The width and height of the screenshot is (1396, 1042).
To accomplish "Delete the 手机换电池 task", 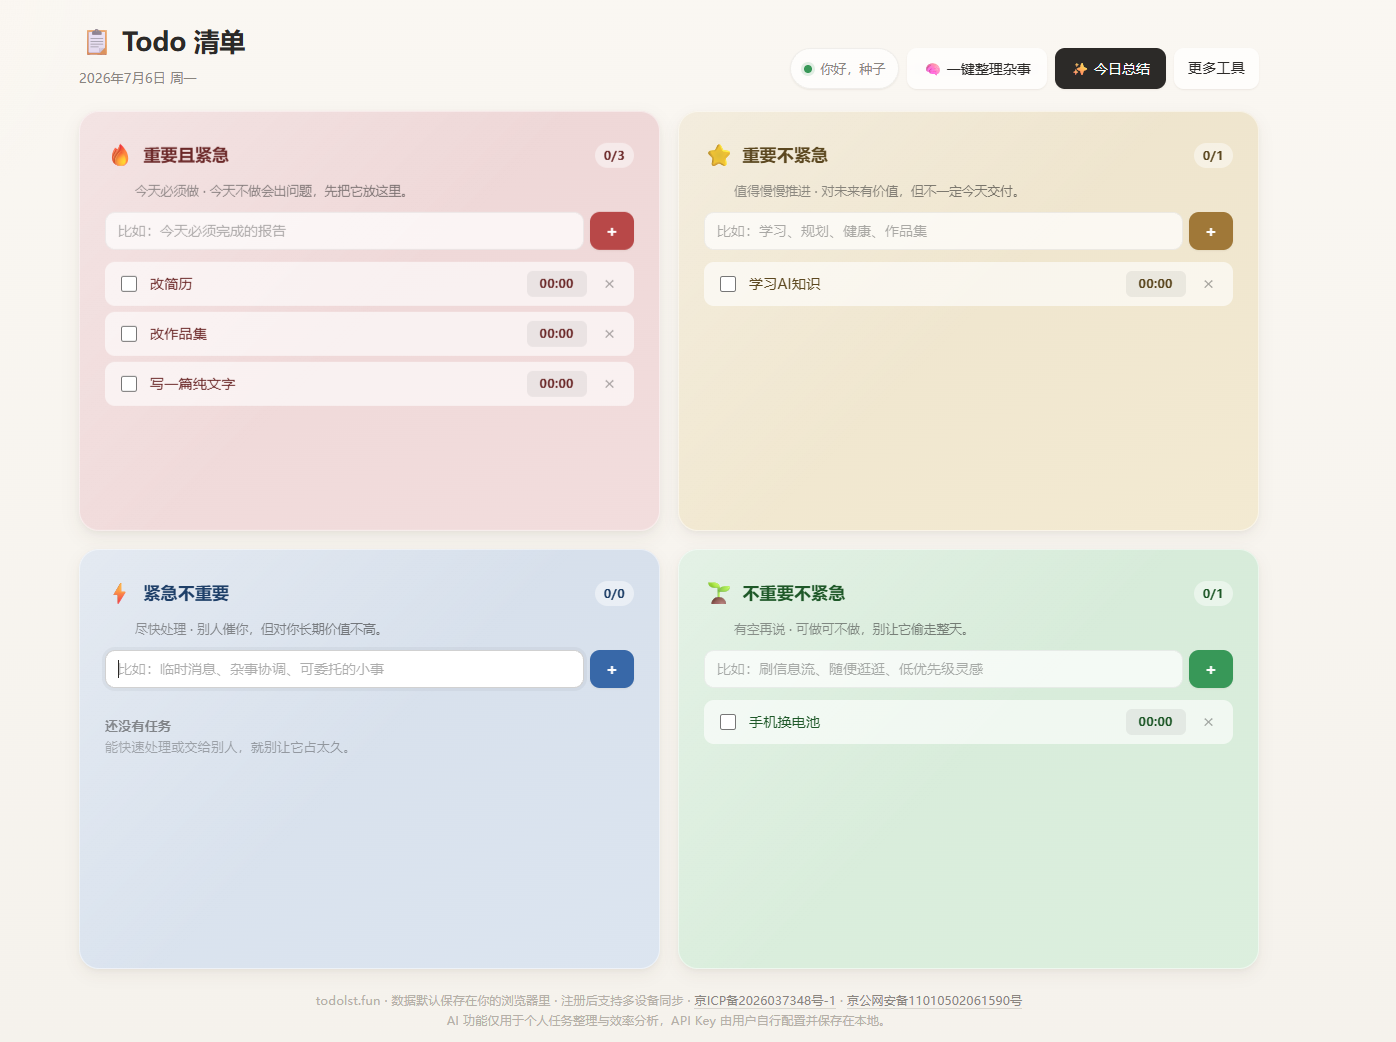I will 1209,722.
